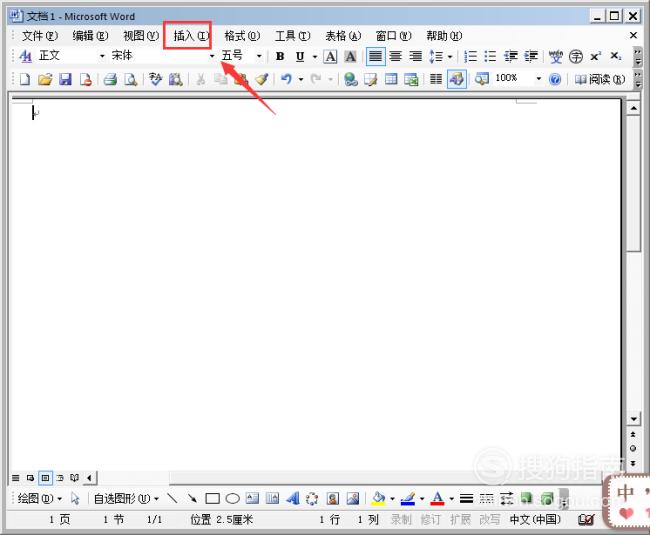Expand the line spacing dropdown arrow
The image size is (650, 535).
pyautogui.click(x=450, y=56)
